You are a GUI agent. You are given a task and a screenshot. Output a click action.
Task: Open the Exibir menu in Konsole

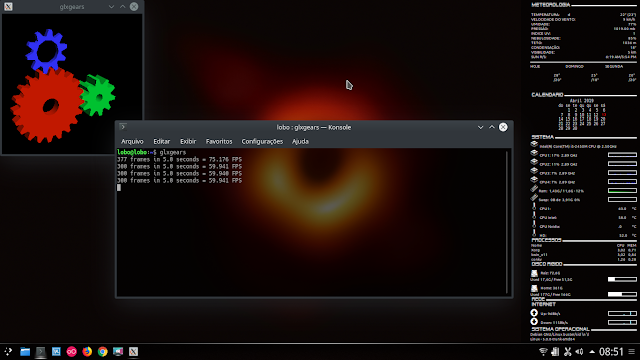(188, 141)
